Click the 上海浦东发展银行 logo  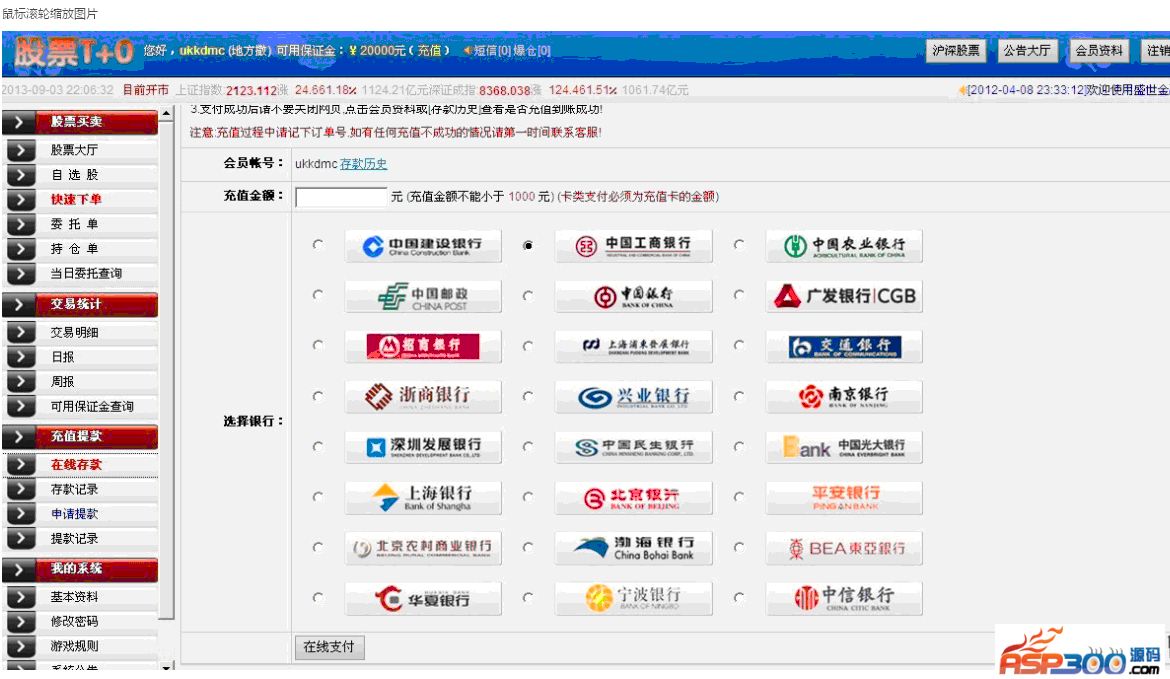[x=634, y=347]
